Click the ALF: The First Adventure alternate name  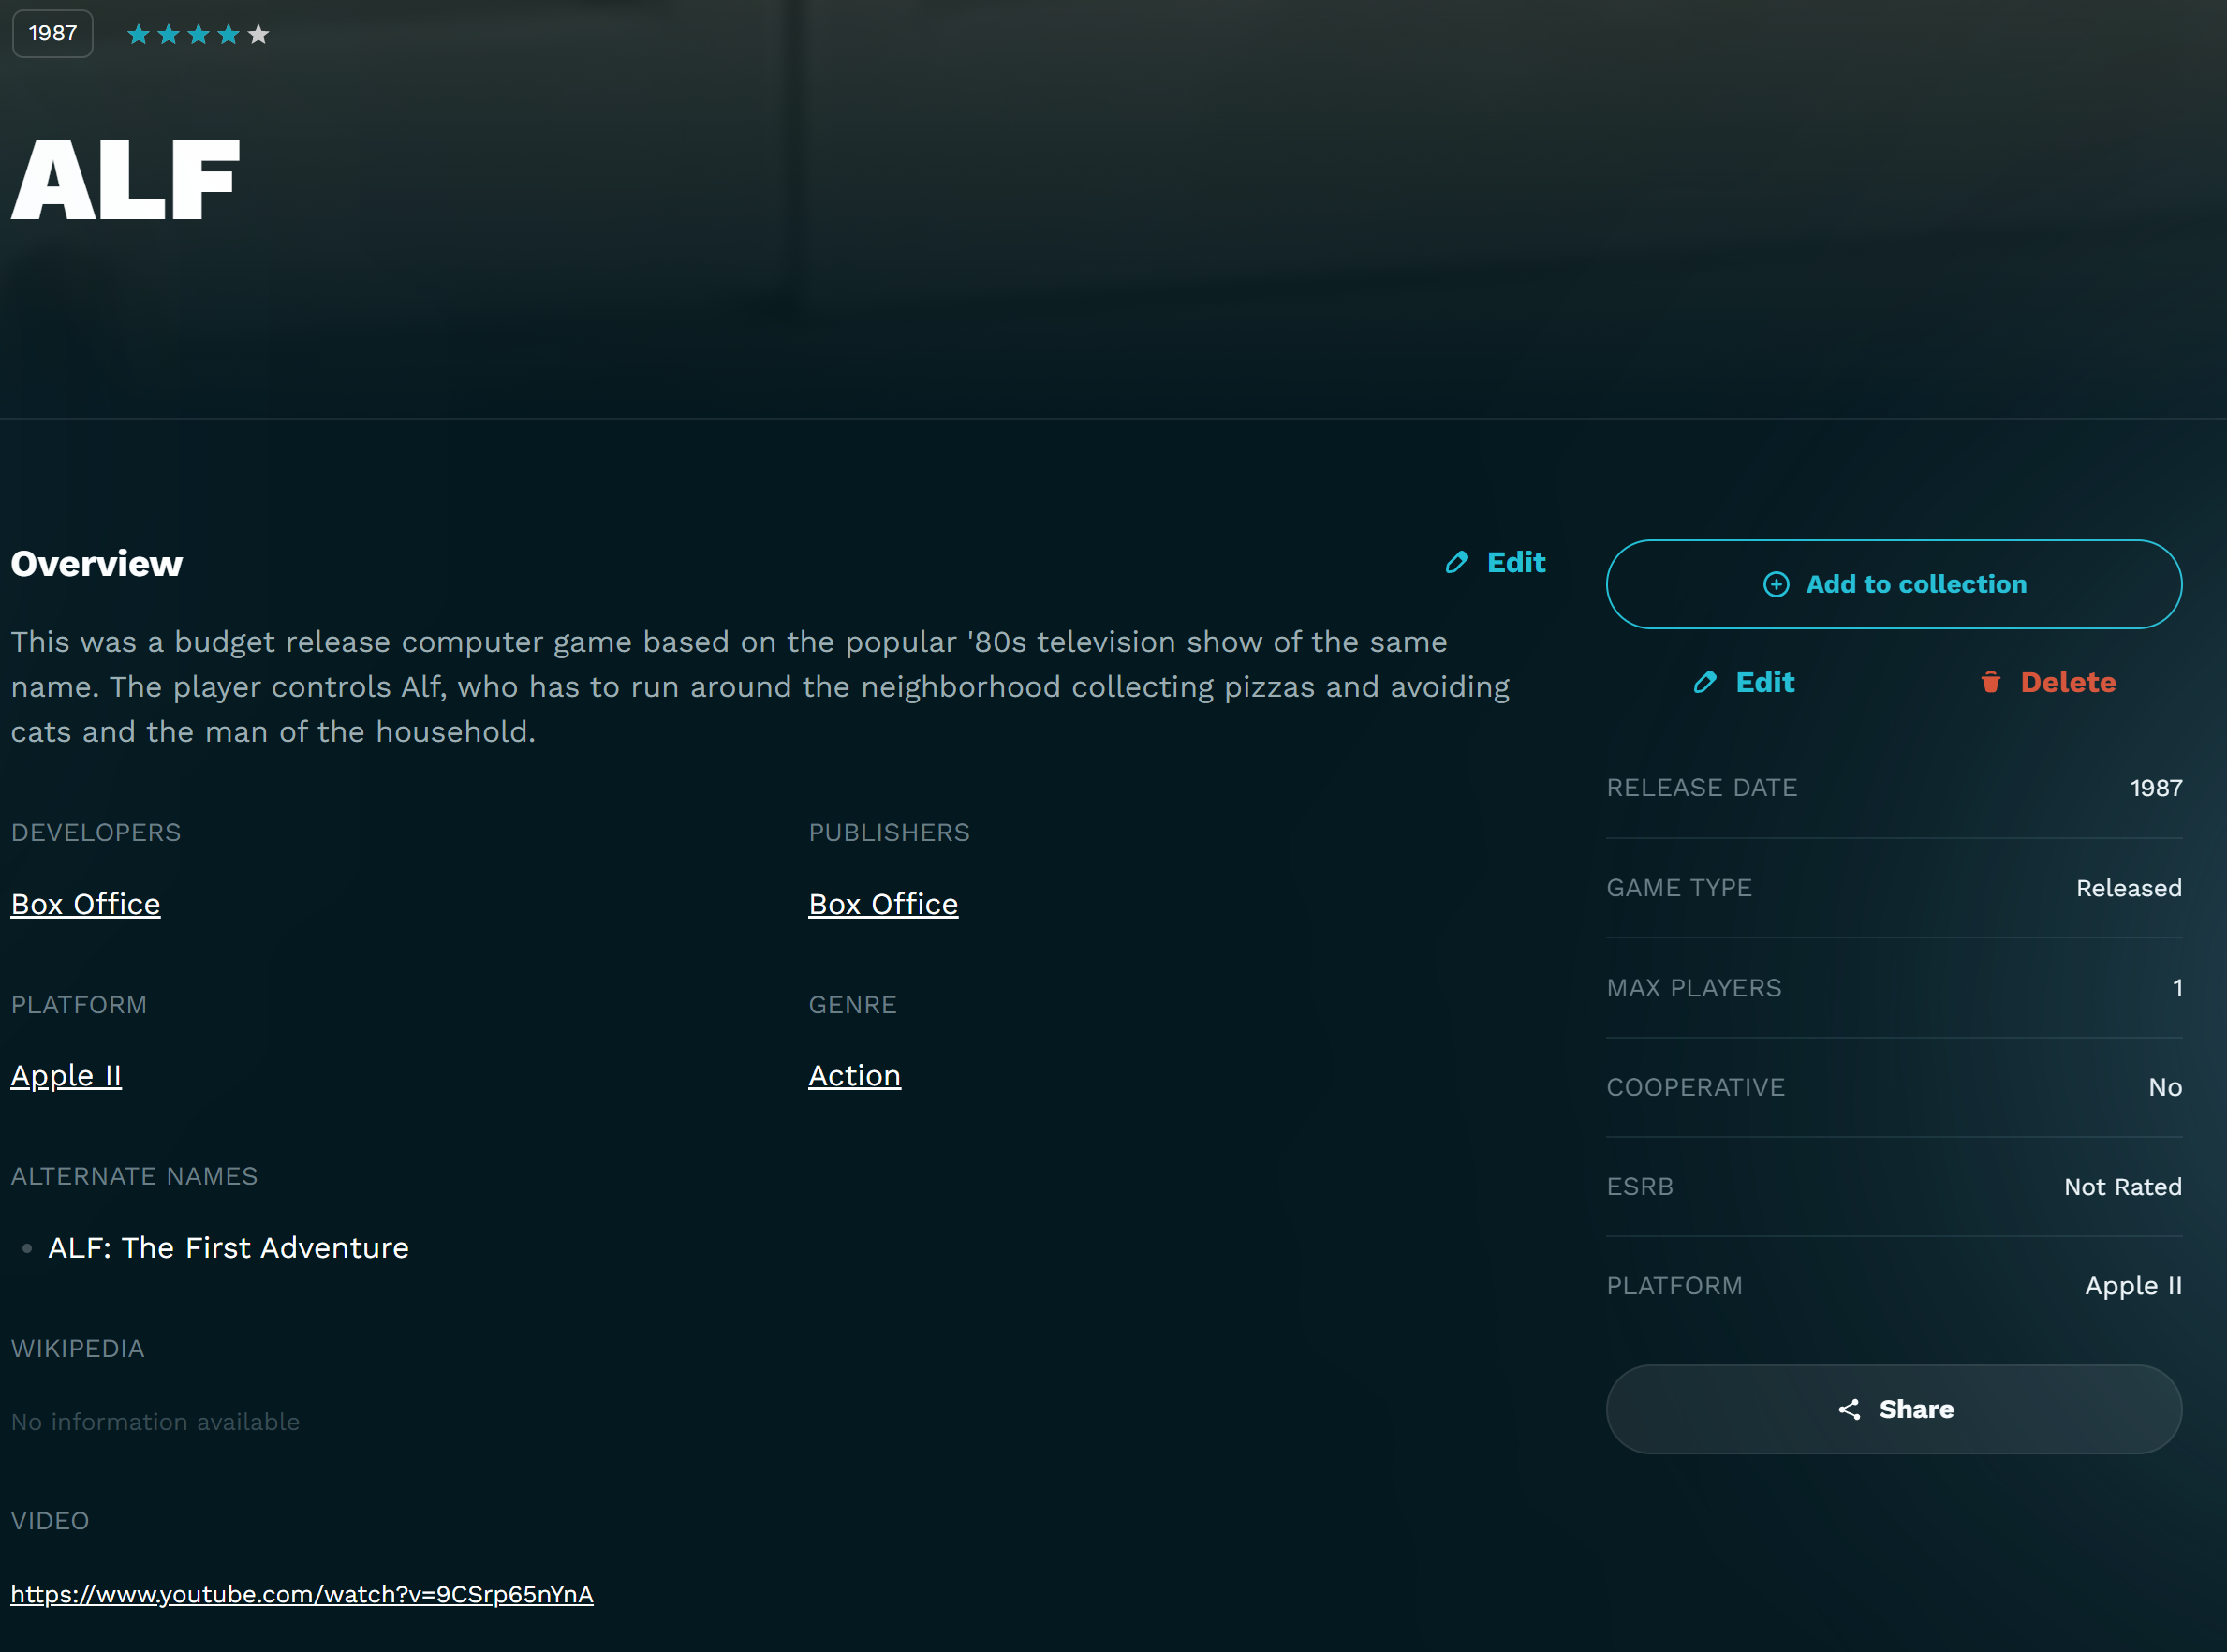point(229,1249)
